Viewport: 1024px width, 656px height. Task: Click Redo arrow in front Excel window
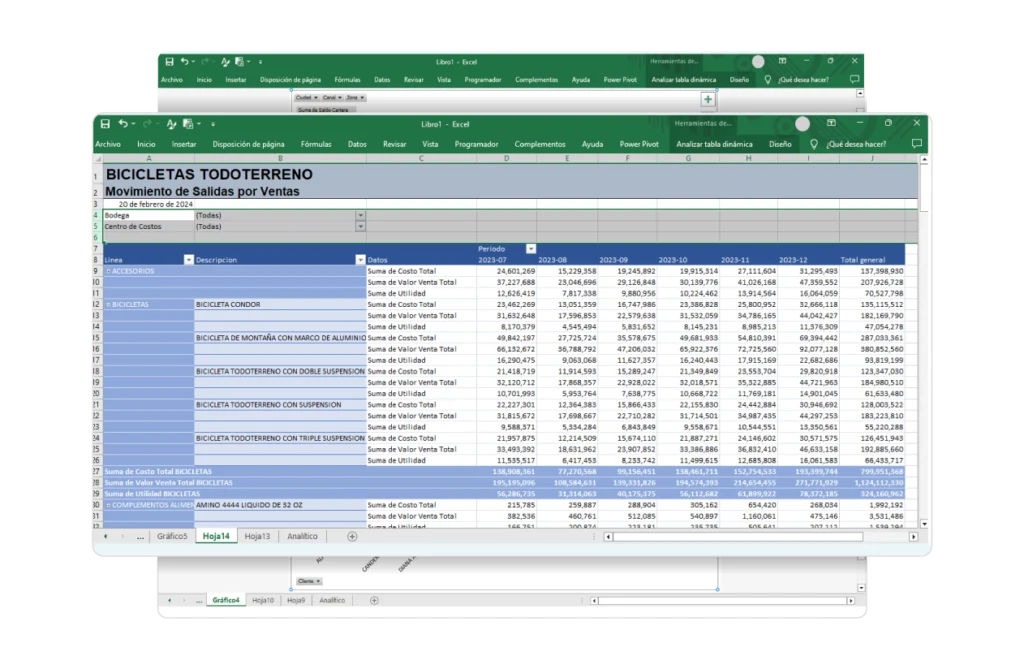tap(147, 123)
